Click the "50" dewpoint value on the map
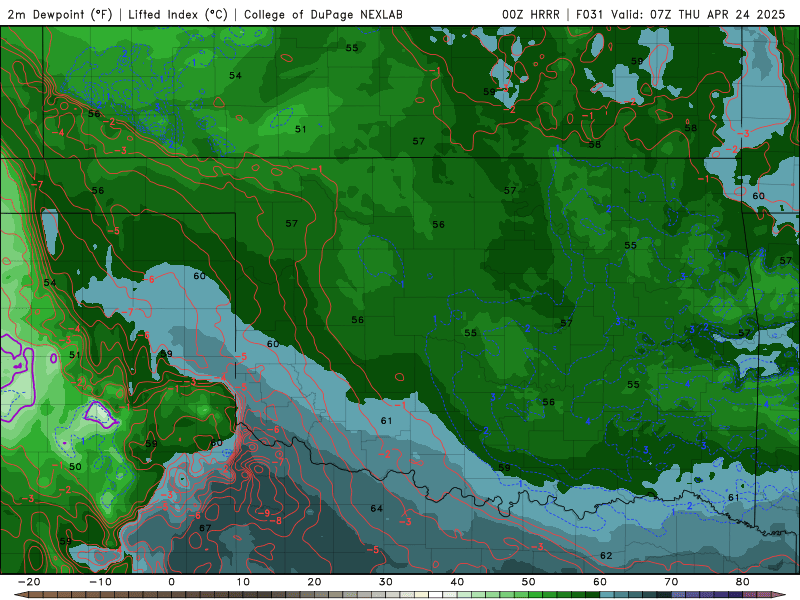 (x=75, y=467)
